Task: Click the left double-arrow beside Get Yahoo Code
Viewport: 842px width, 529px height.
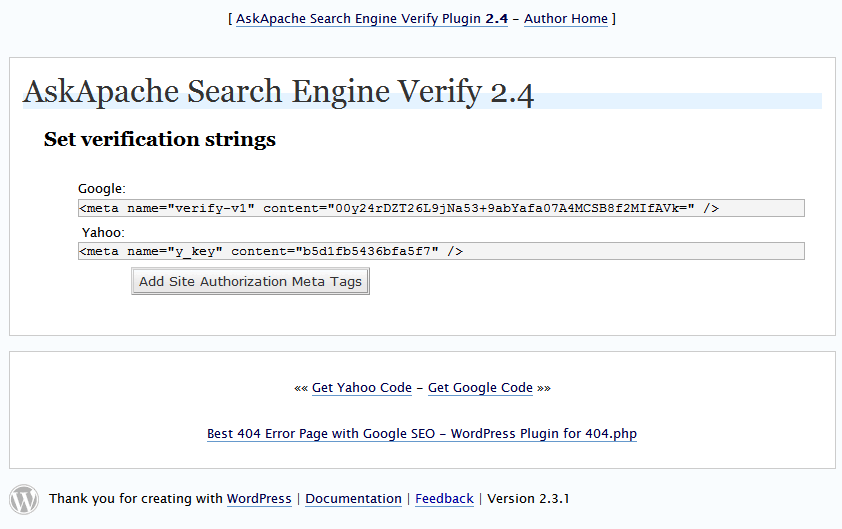Action: 300,388
